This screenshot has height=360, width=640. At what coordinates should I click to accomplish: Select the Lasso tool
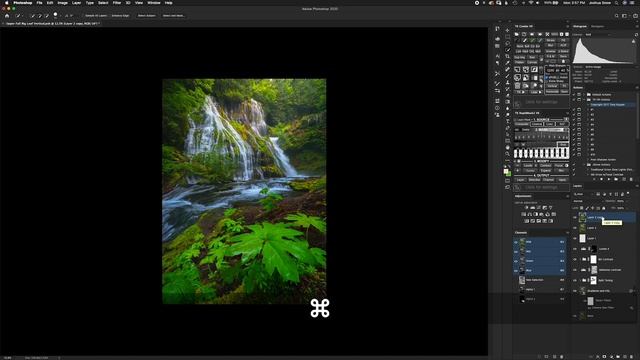pos(507,43)
